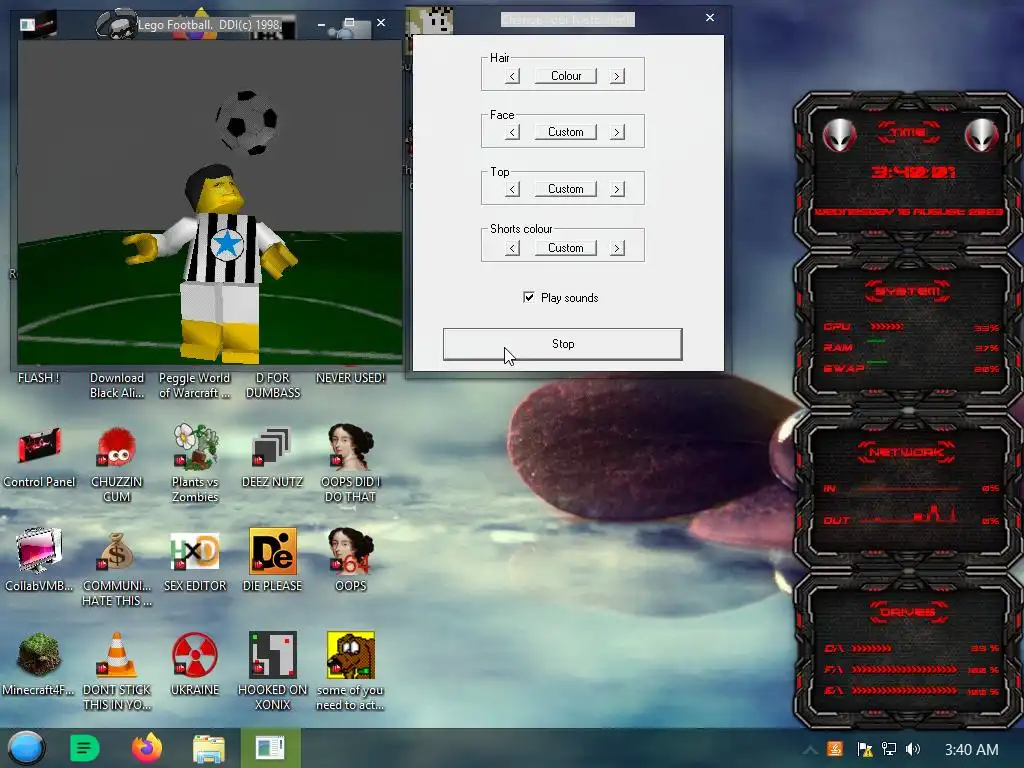Open DONT STICK THIS VLC cone icon
Image resolution: width=1024 pixels, height=768 pixels.
click(117, 671)
